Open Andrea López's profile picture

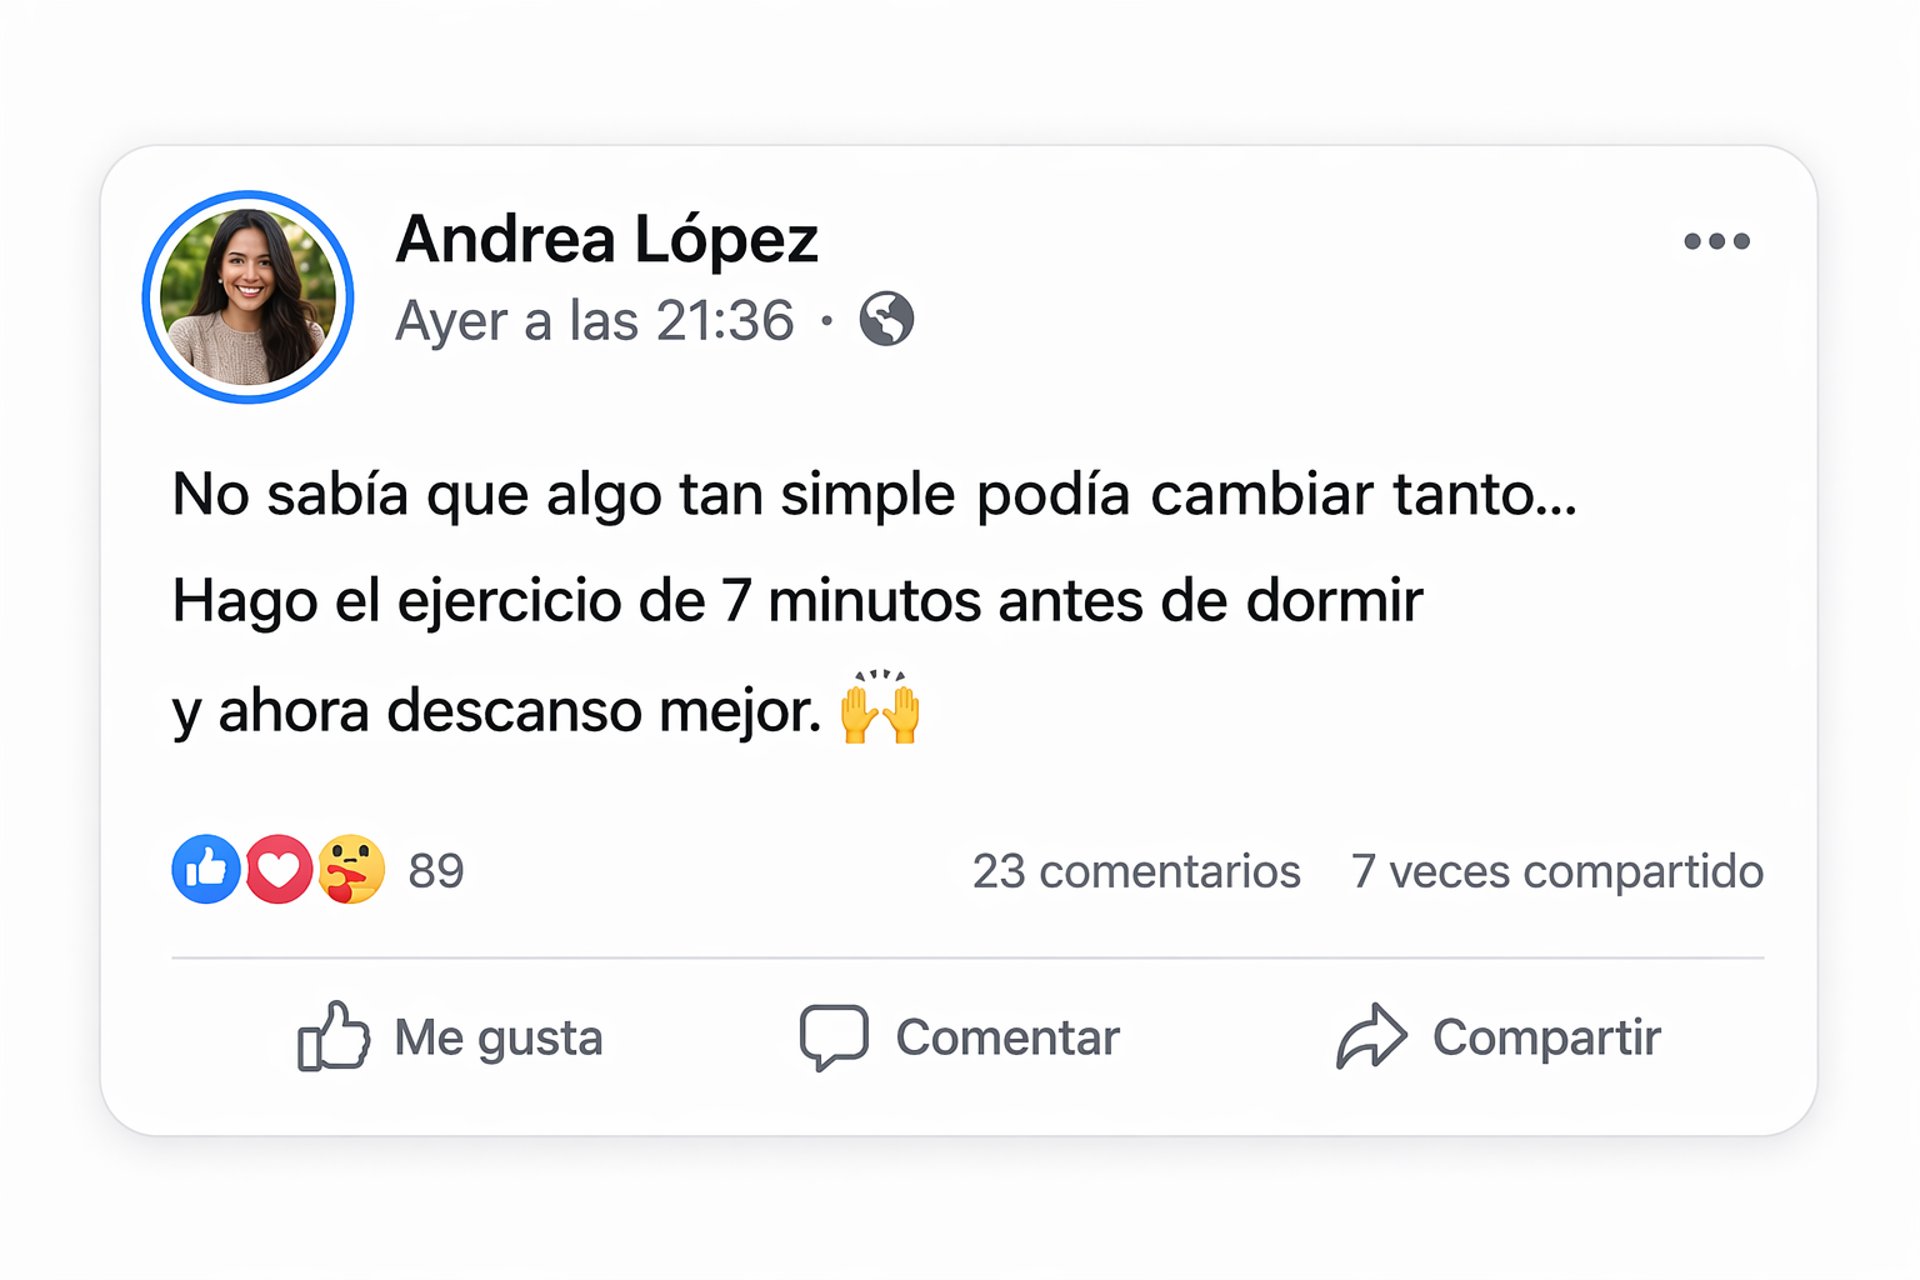pyautogui.click(x=248, y=297)
